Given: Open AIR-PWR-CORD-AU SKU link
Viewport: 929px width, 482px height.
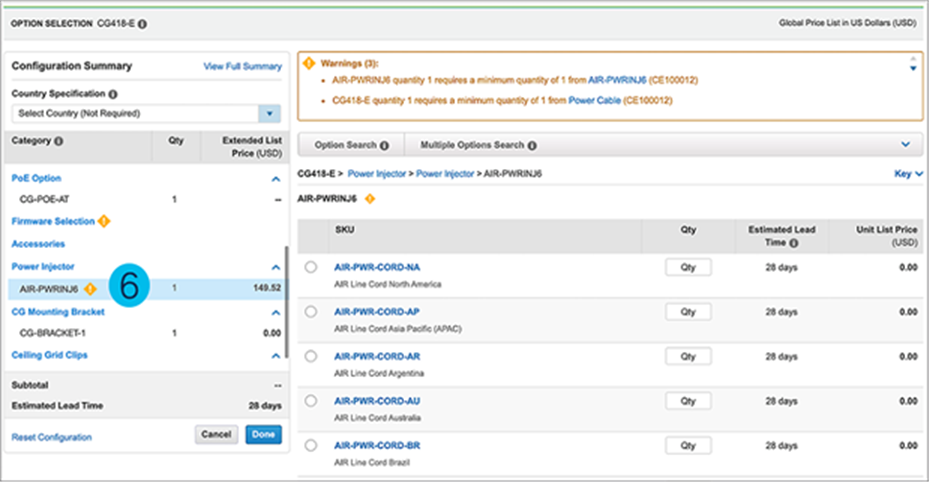Looking at the screenshot, I should coord(377,401).
